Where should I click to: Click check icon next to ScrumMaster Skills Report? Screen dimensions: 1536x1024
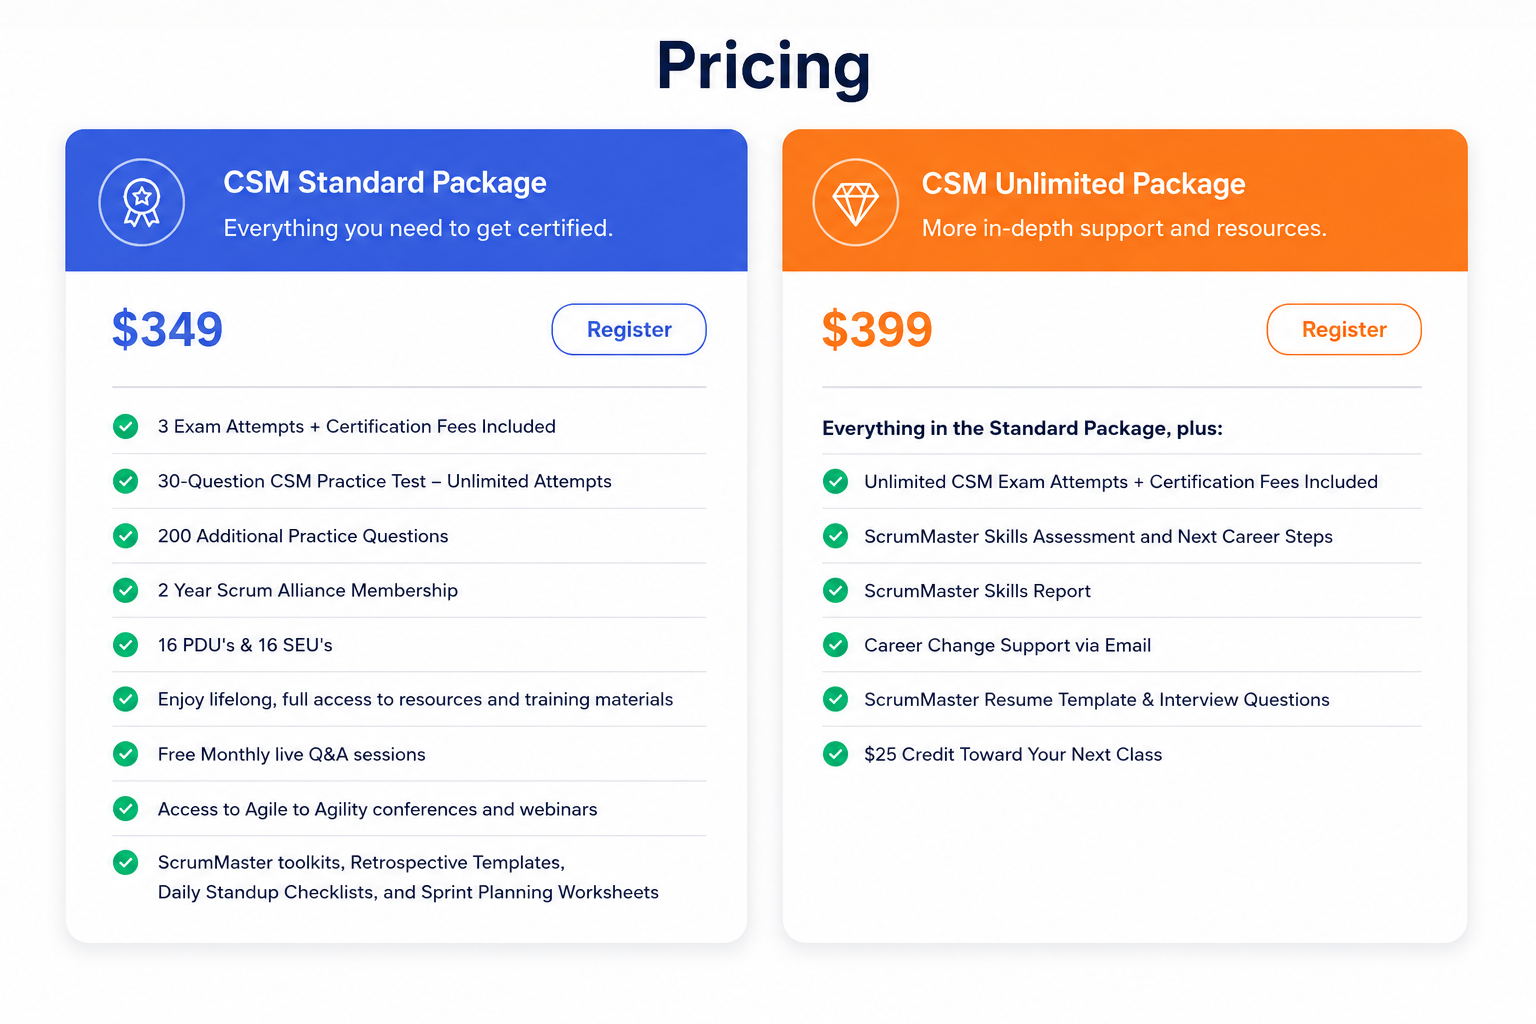tap(835, 591)
